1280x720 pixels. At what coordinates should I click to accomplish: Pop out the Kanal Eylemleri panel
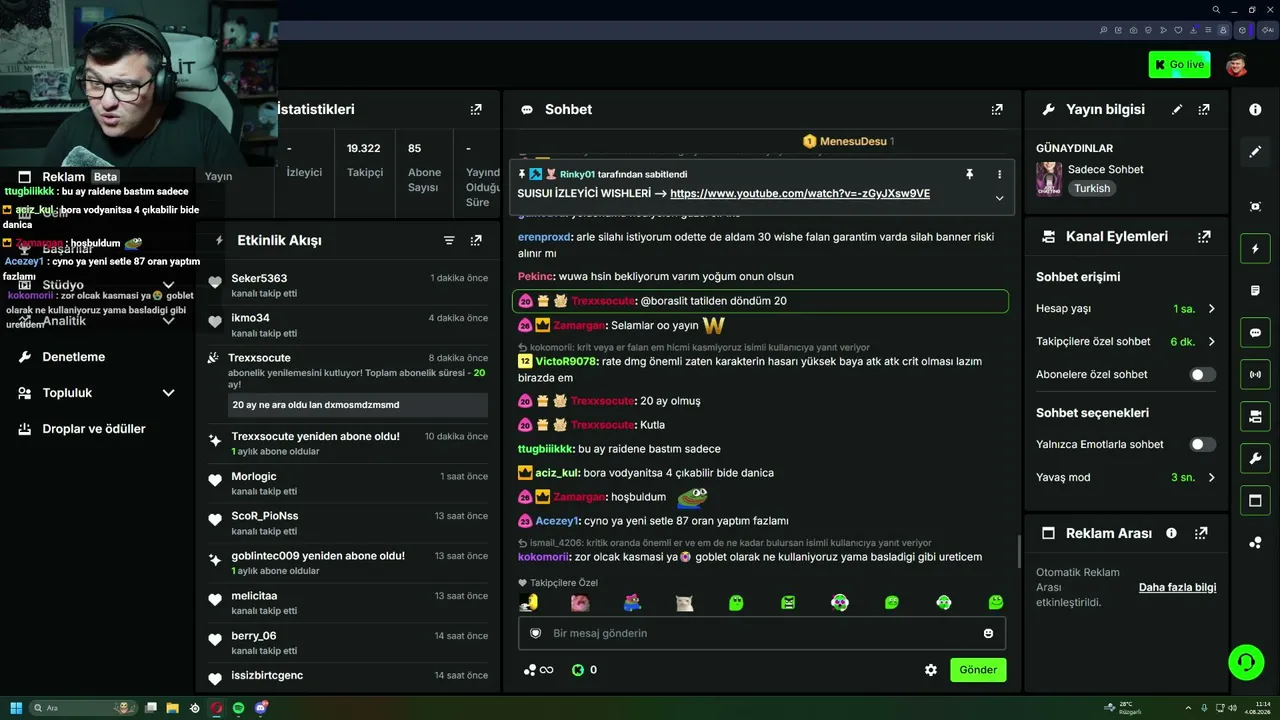pos(1204,237)
